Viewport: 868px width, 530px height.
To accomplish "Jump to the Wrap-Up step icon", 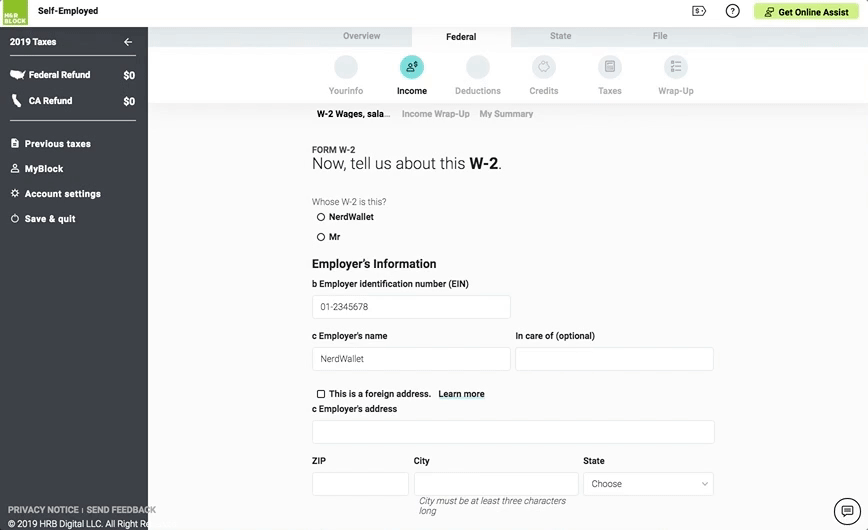I will [675, 67].
